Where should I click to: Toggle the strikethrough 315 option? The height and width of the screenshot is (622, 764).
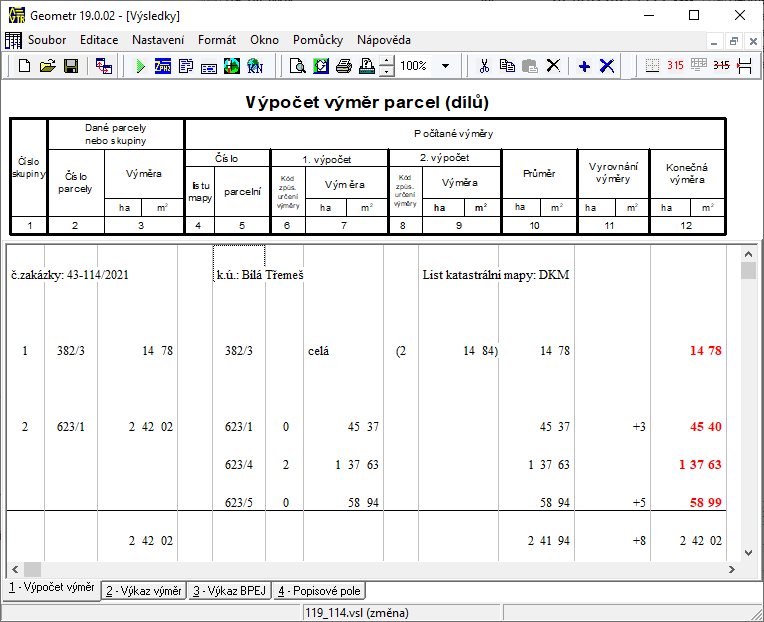click(721, 66)
